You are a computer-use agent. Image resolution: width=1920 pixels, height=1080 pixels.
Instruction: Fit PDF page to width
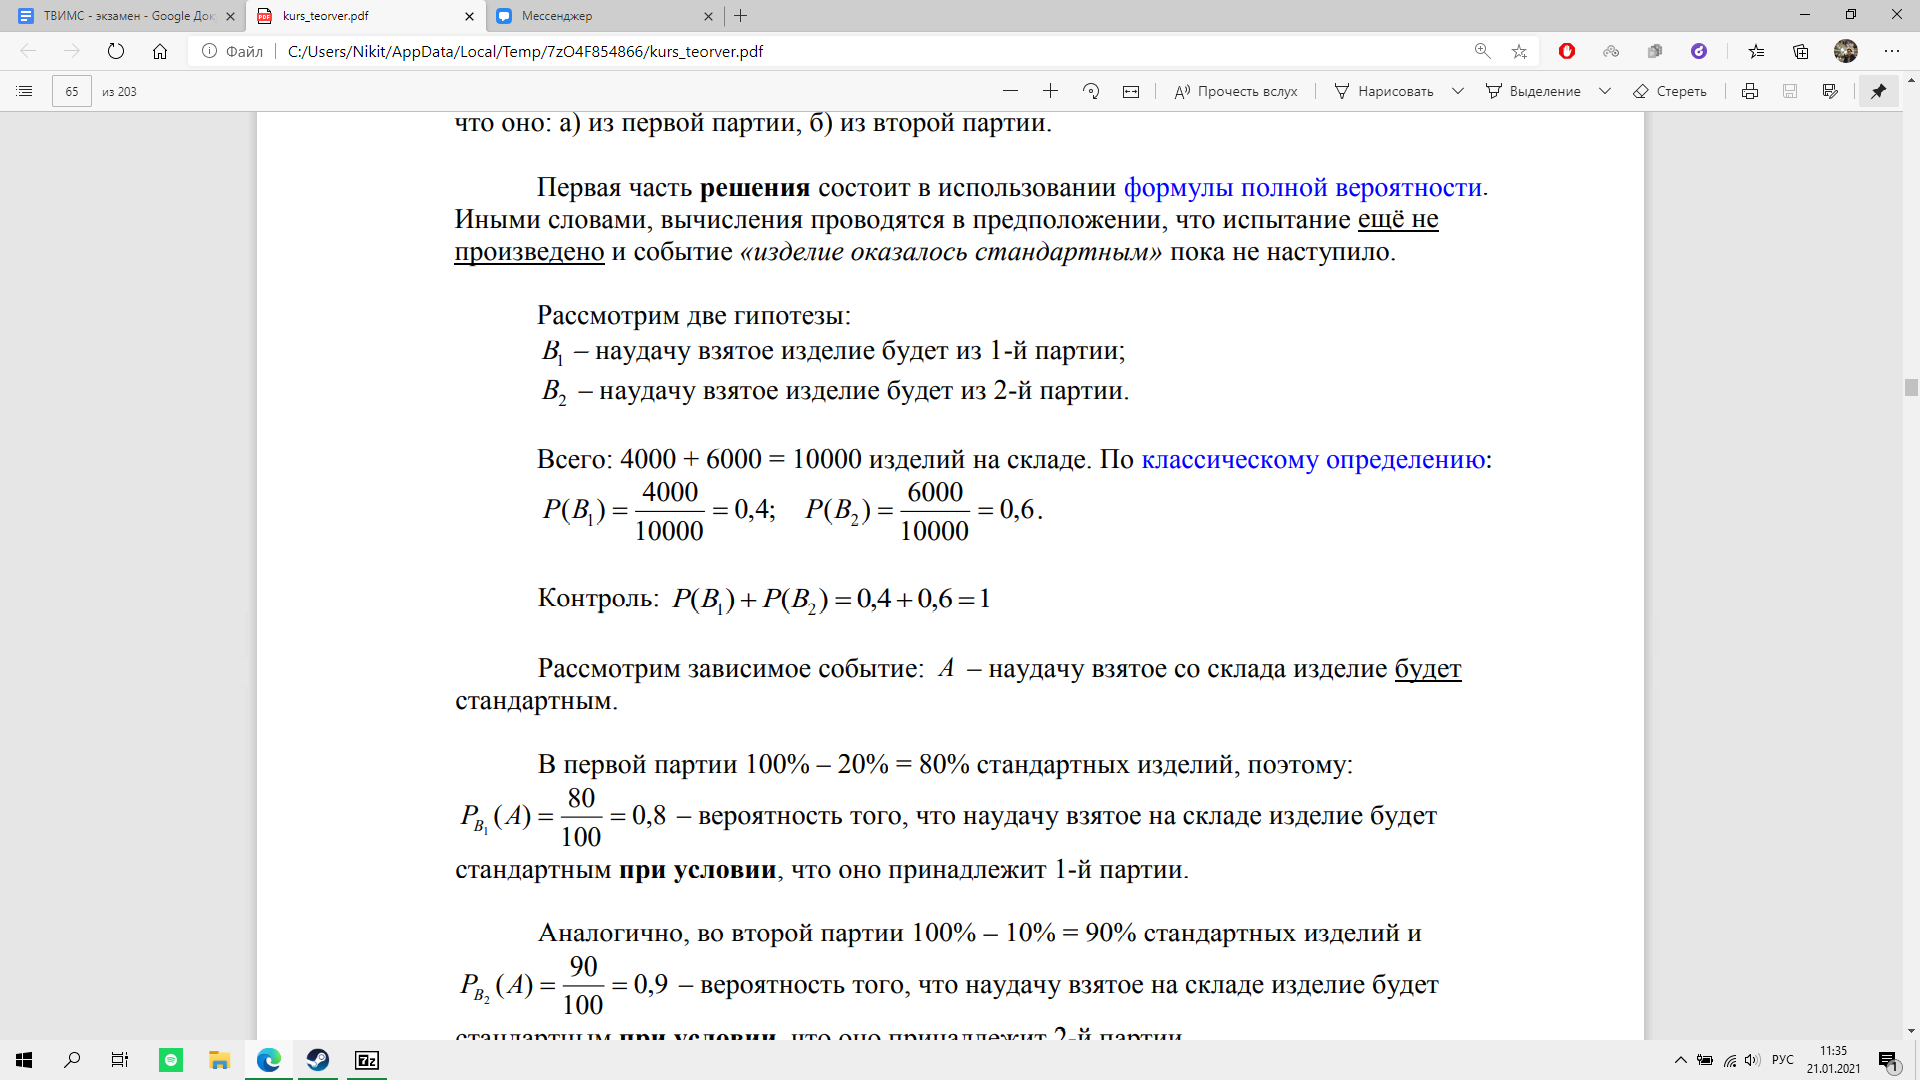pyautogui.click(x=1131, y=91)
